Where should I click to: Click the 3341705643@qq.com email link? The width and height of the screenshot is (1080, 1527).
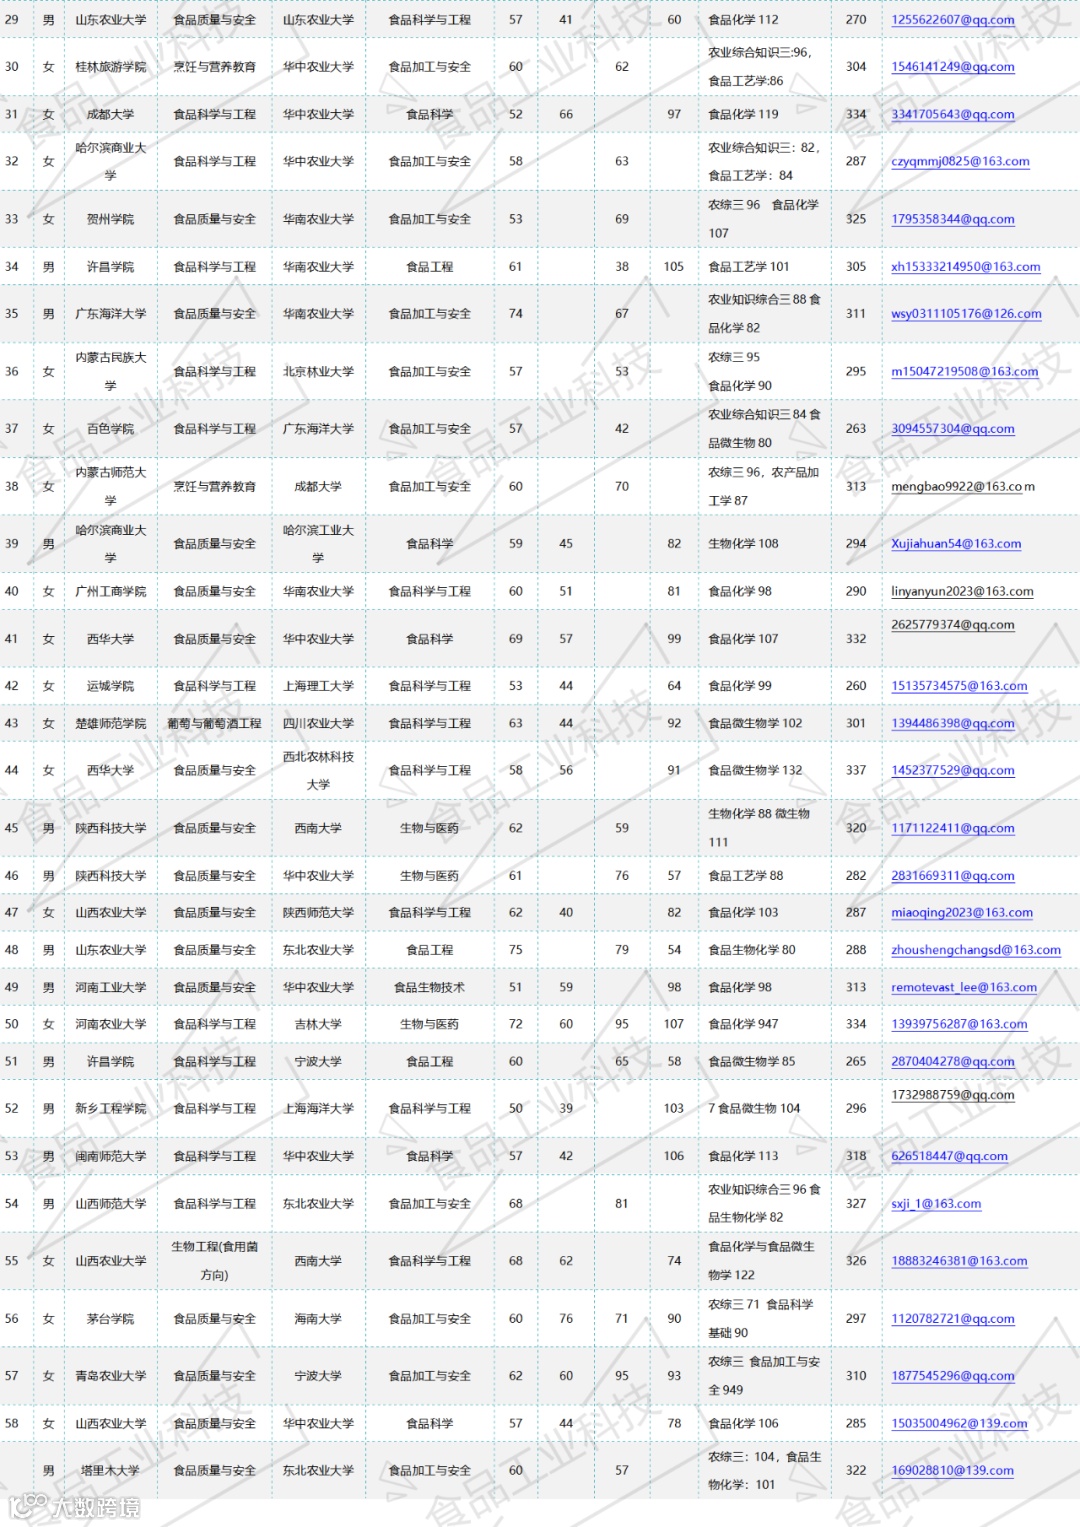pyautogui.click(x=952, y=114)
